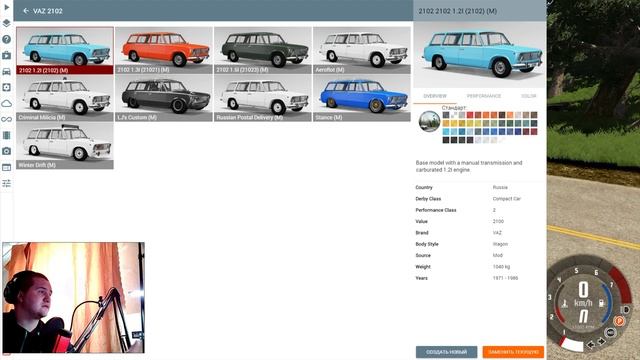Click the '2102 2102 1.2l (2102) (M)' panel title
The height and width of the screenshot is (360, 640).
click(457, 11)
